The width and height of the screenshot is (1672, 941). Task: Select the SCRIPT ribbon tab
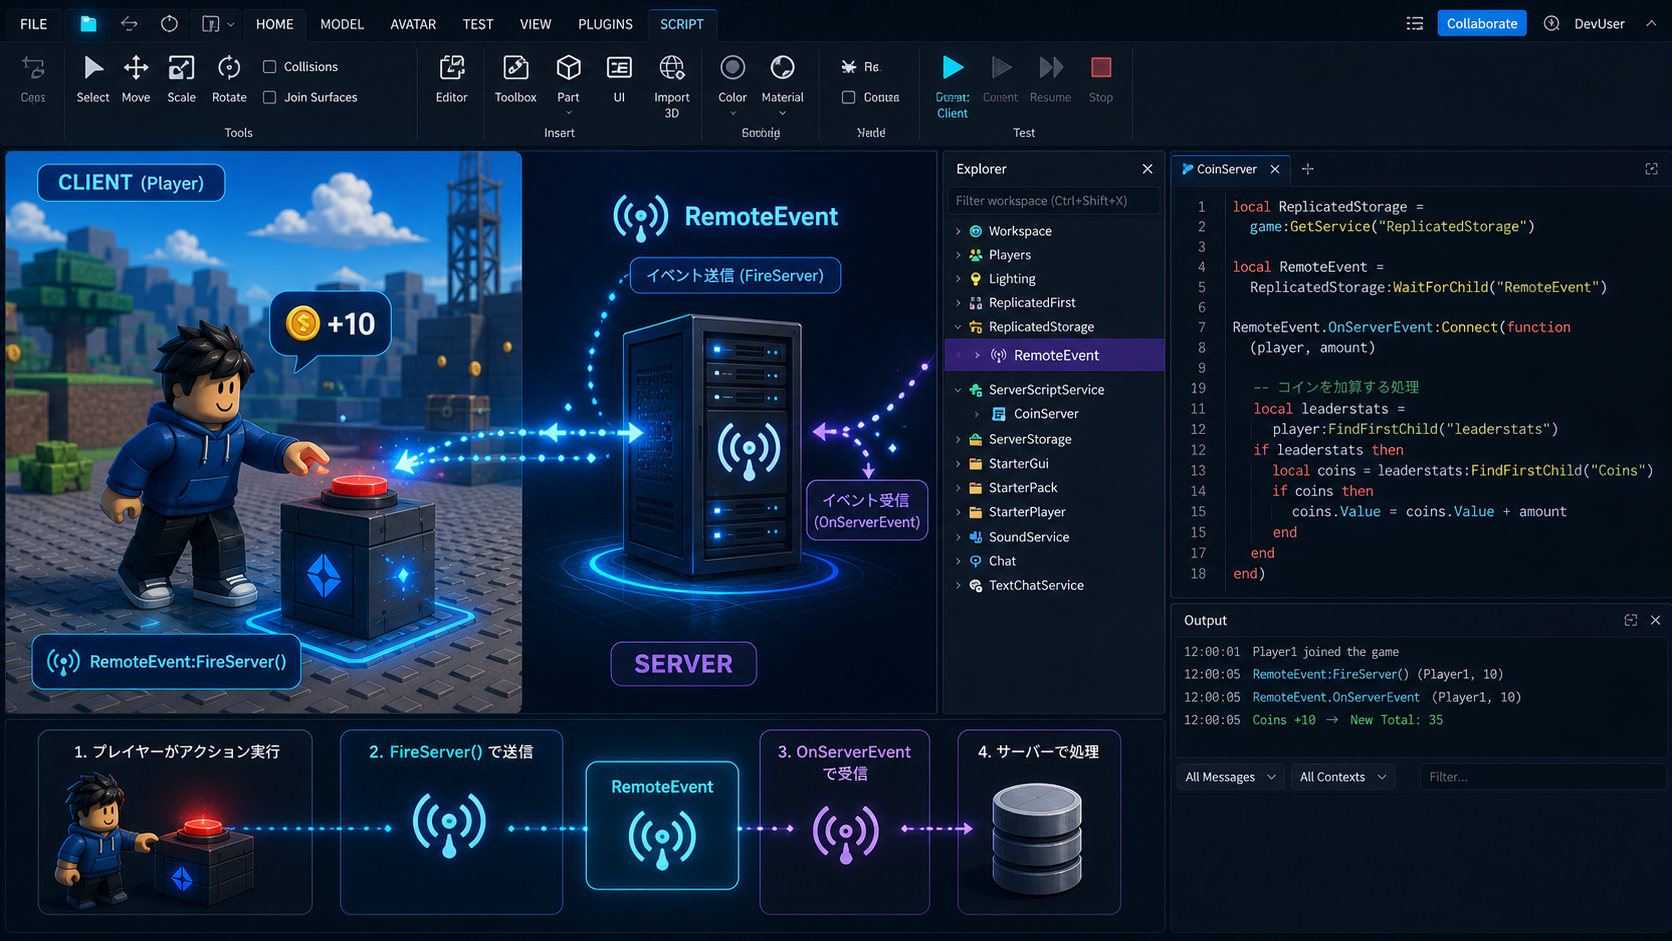point(682,24)
